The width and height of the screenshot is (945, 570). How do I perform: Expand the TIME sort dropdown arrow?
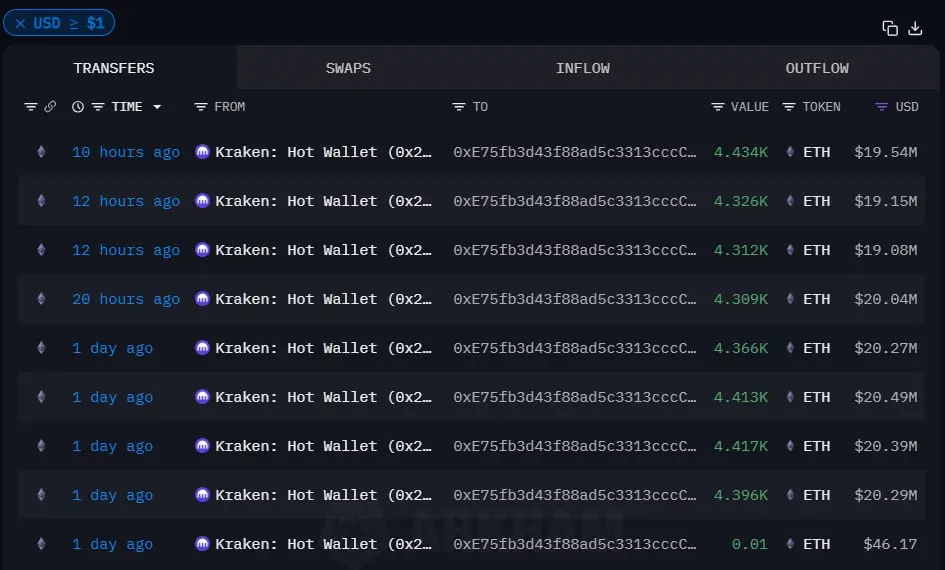pos(157,107)
